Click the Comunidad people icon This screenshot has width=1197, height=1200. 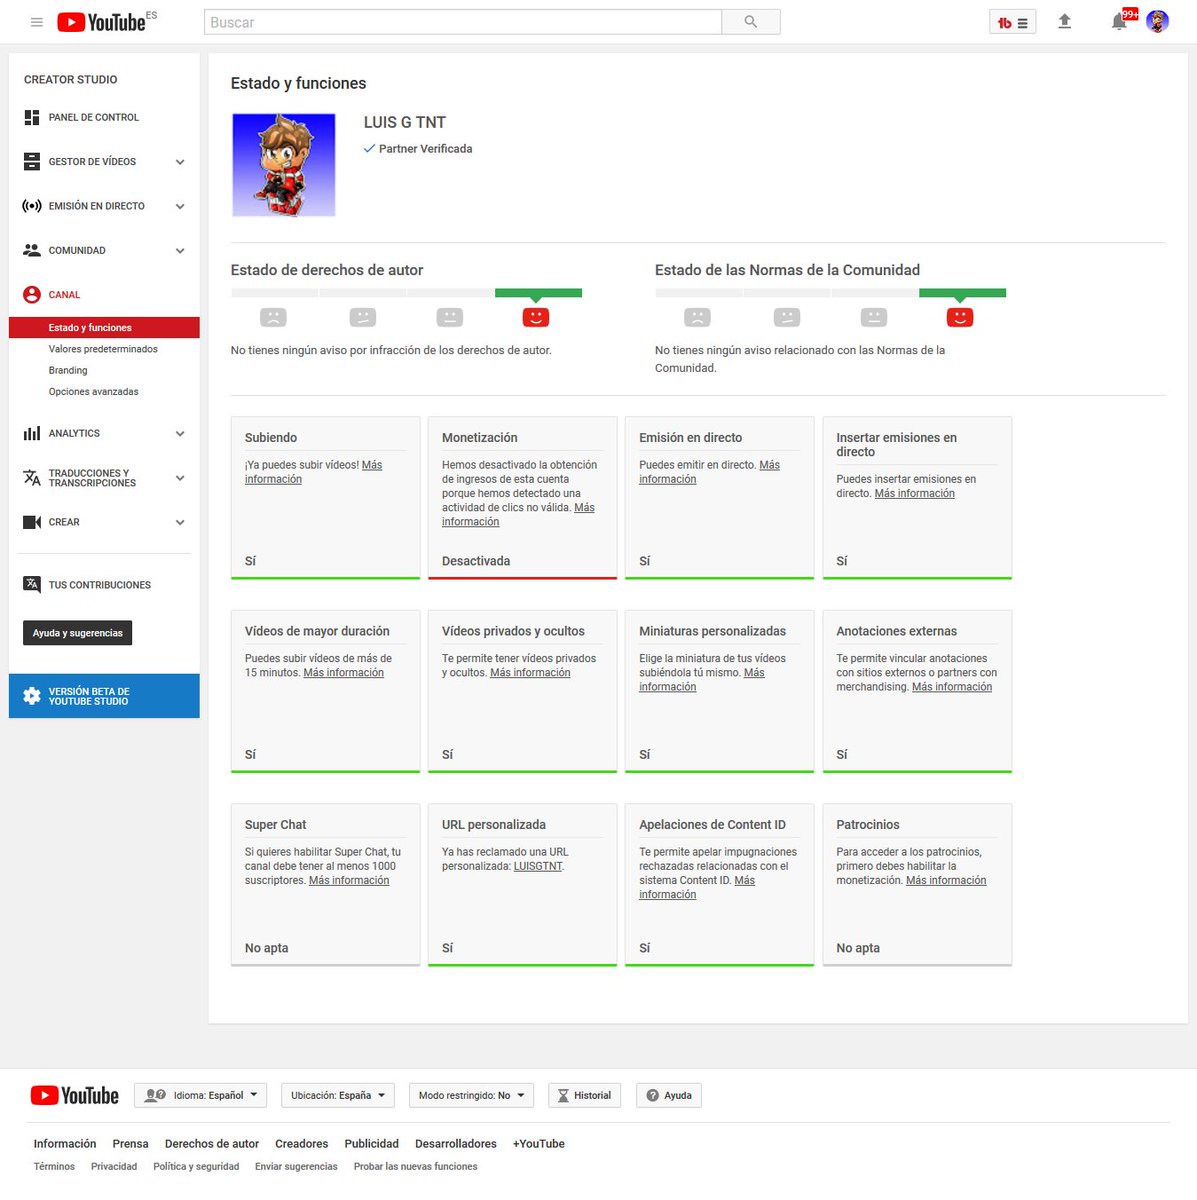32,250
